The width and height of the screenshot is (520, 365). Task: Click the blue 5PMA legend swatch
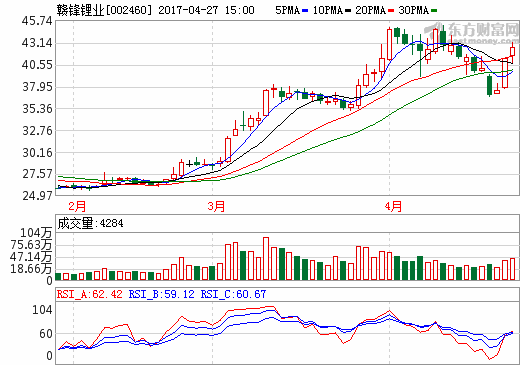305,11
